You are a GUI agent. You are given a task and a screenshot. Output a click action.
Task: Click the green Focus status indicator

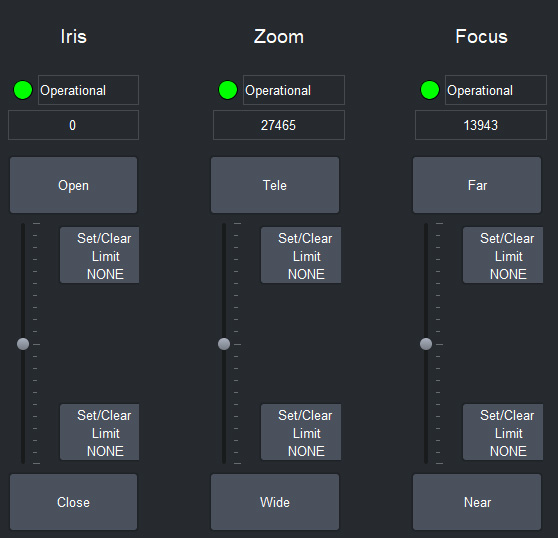(430, 90)
